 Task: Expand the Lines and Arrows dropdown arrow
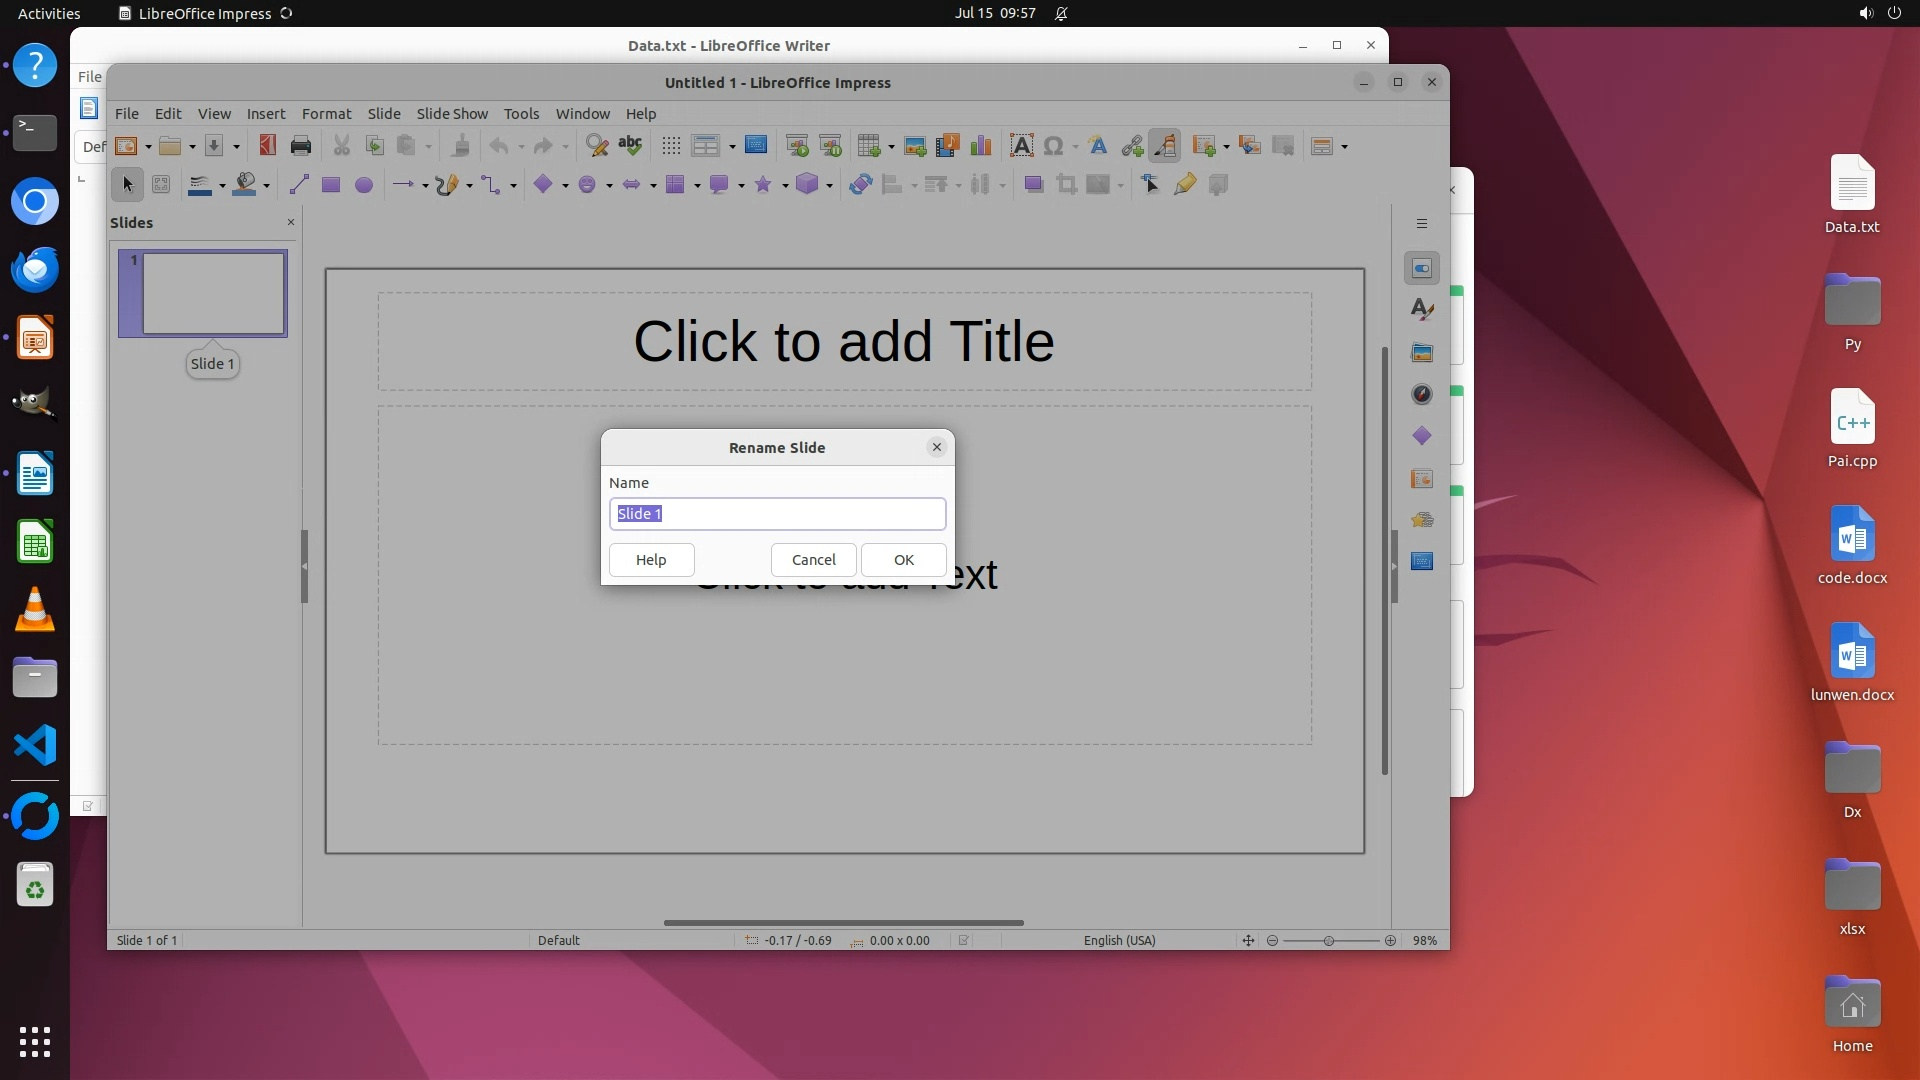(425, 186)
